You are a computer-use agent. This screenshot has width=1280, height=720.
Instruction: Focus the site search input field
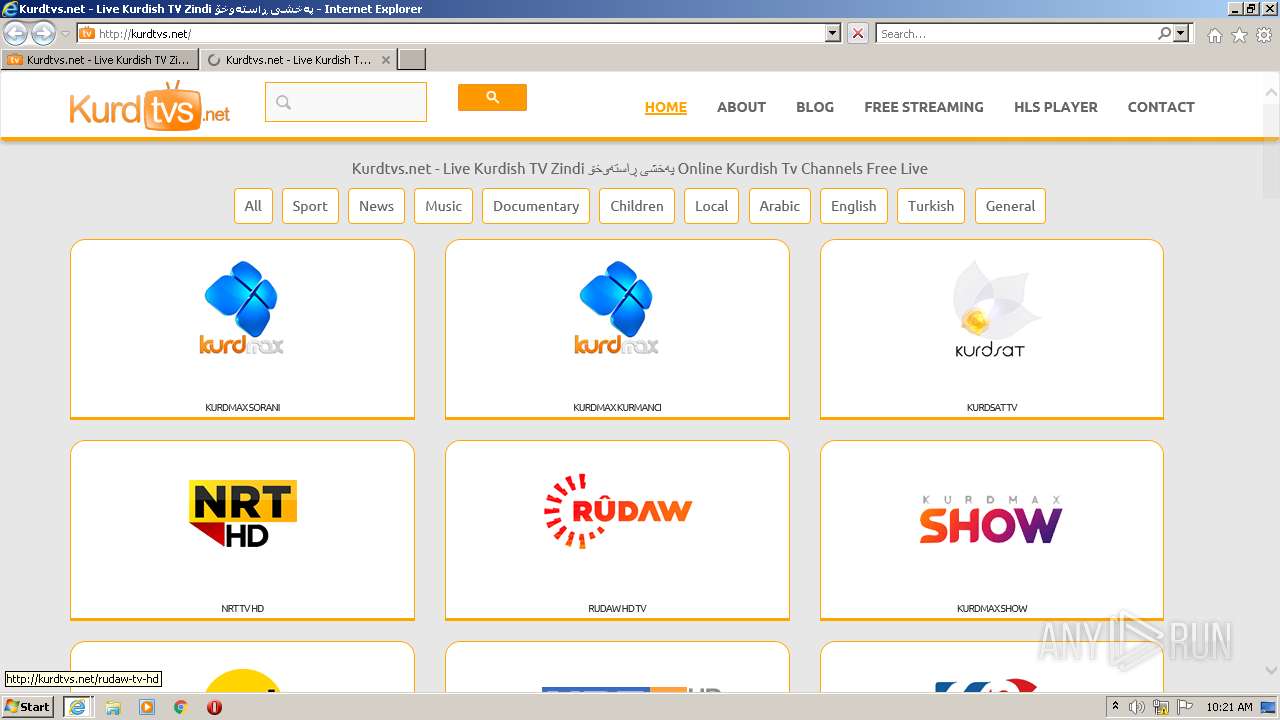tap(346, 102)
